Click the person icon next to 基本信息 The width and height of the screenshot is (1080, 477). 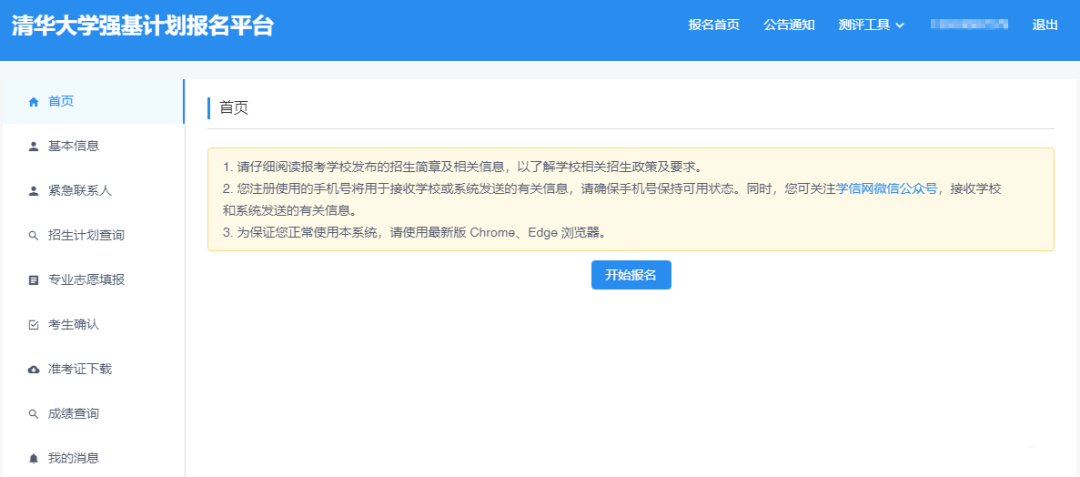[x=33, y=146]
